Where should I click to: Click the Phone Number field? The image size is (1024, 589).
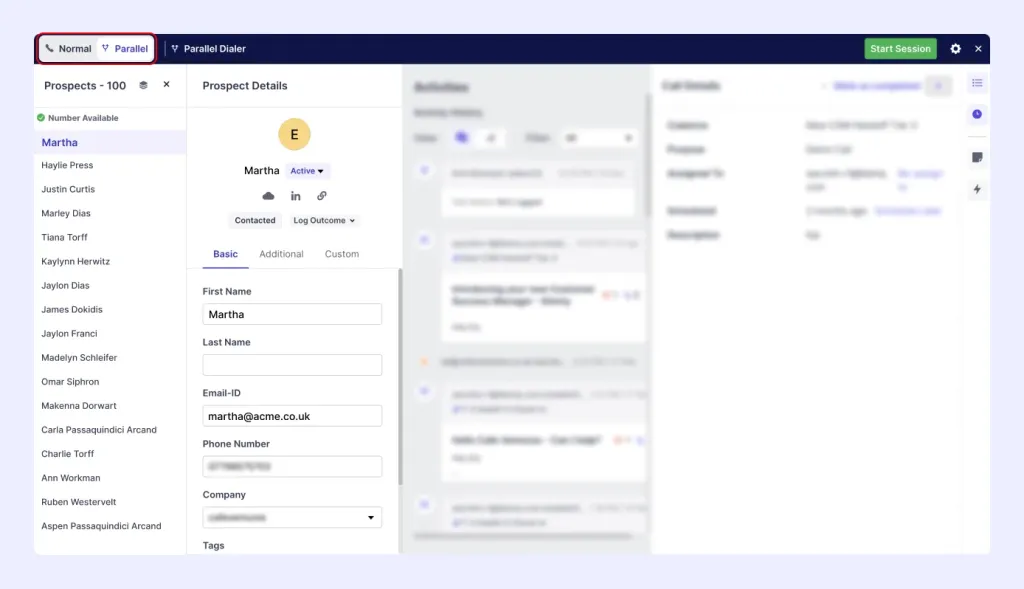tap(292, 467)
